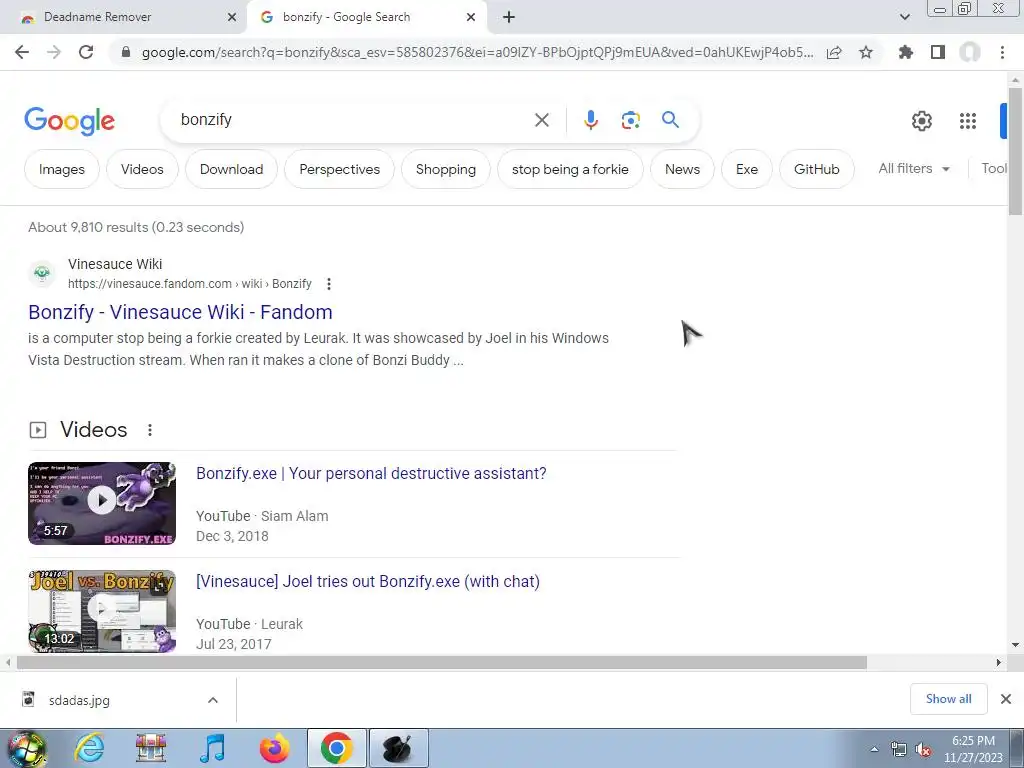Open the Joel tries out Bonzify.exe link
Screen dimensions: 1024x768
368,581
